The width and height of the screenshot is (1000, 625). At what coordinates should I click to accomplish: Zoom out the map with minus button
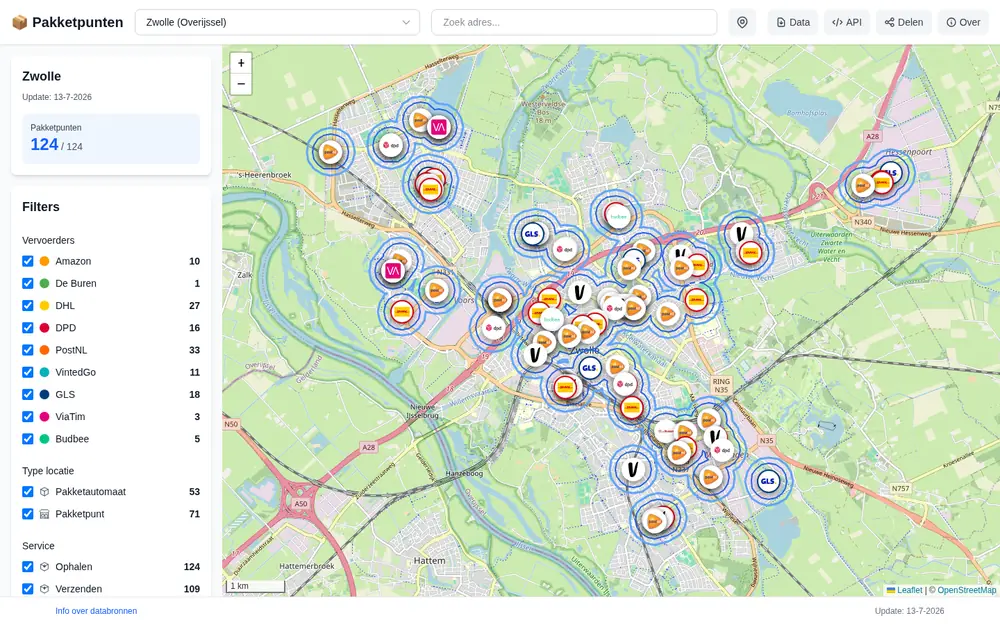pyautogui.click(x=240, y=84)
